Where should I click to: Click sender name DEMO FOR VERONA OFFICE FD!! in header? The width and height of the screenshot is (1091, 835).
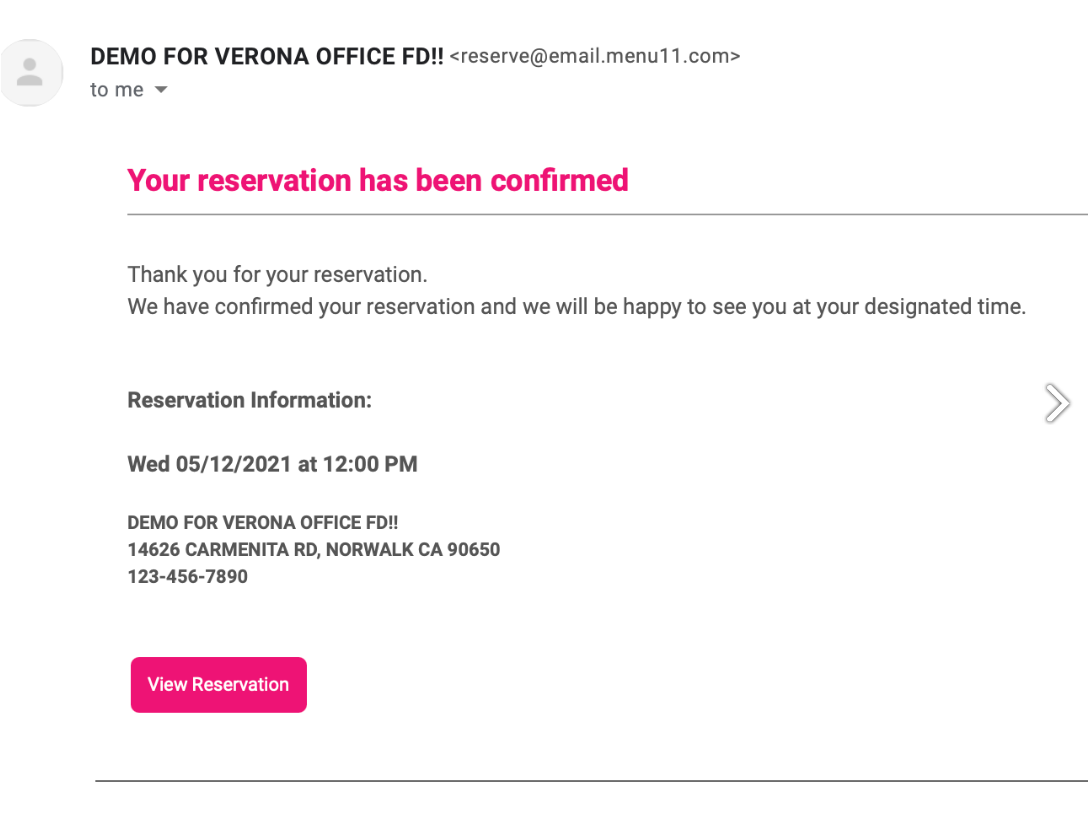(266, 56)
